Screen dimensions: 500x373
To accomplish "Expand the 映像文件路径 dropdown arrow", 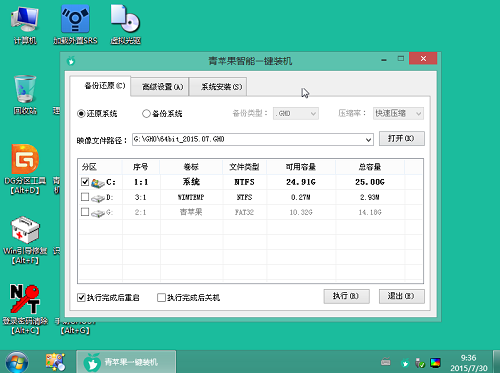I will (x=368, y=140).
